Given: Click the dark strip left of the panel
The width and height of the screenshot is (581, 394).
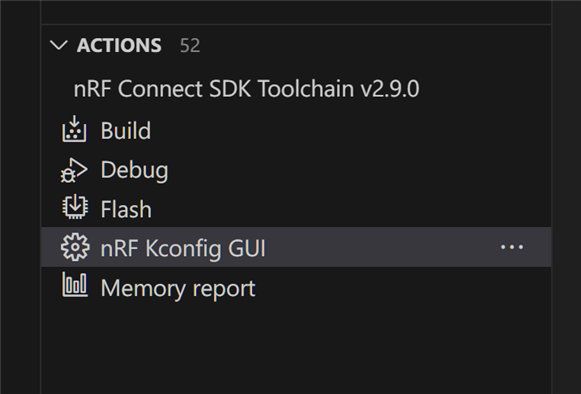Looking at the screenshot, I should (x=20, y=197).
